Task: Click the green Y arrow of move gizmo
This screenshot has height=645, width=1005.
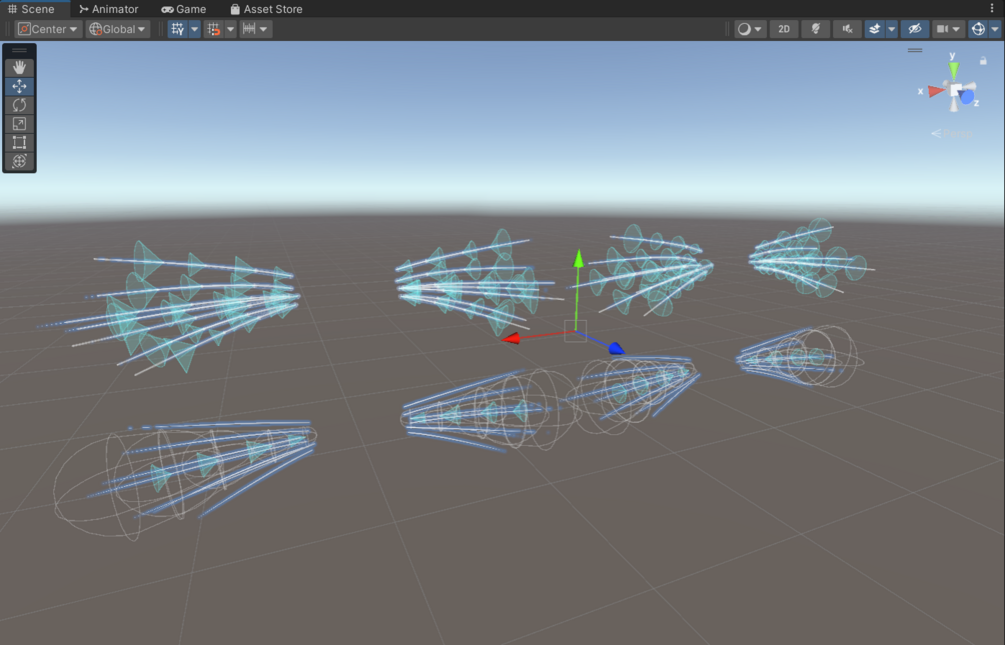Action: pos(578,258)
